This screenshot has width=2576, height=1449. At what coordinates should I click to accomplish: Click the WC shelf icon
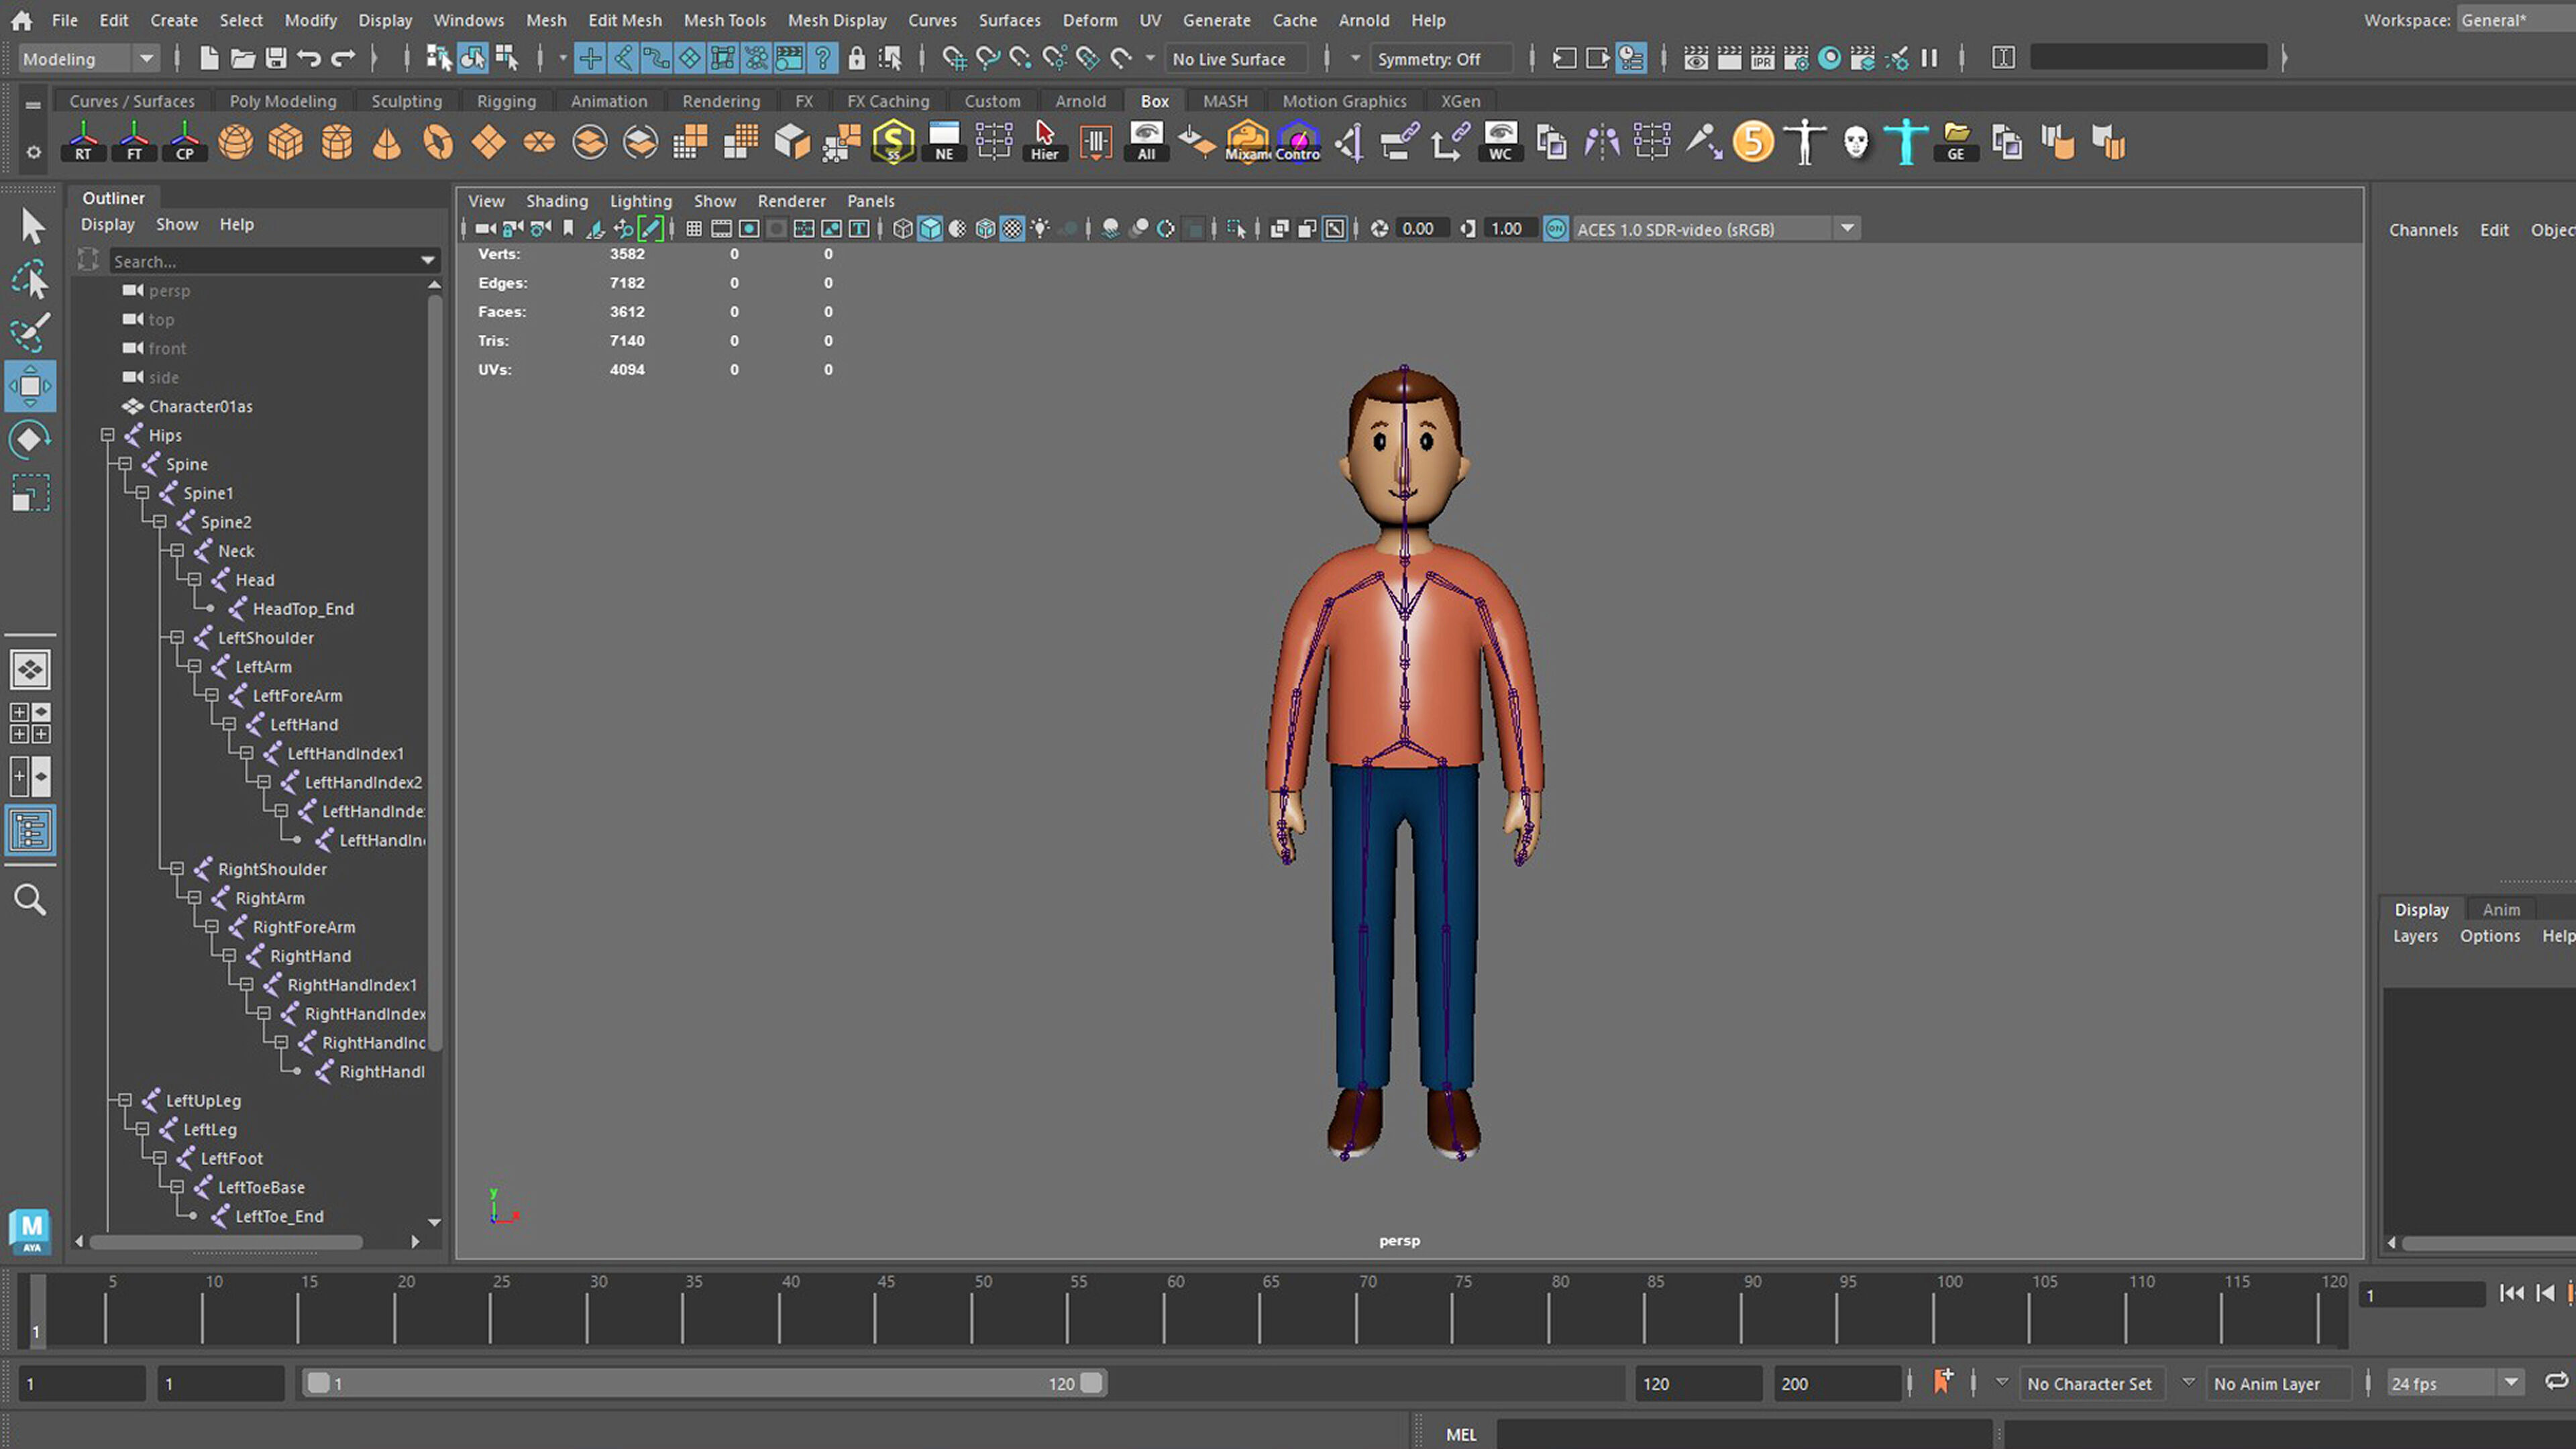click(x=1500, y=142)
